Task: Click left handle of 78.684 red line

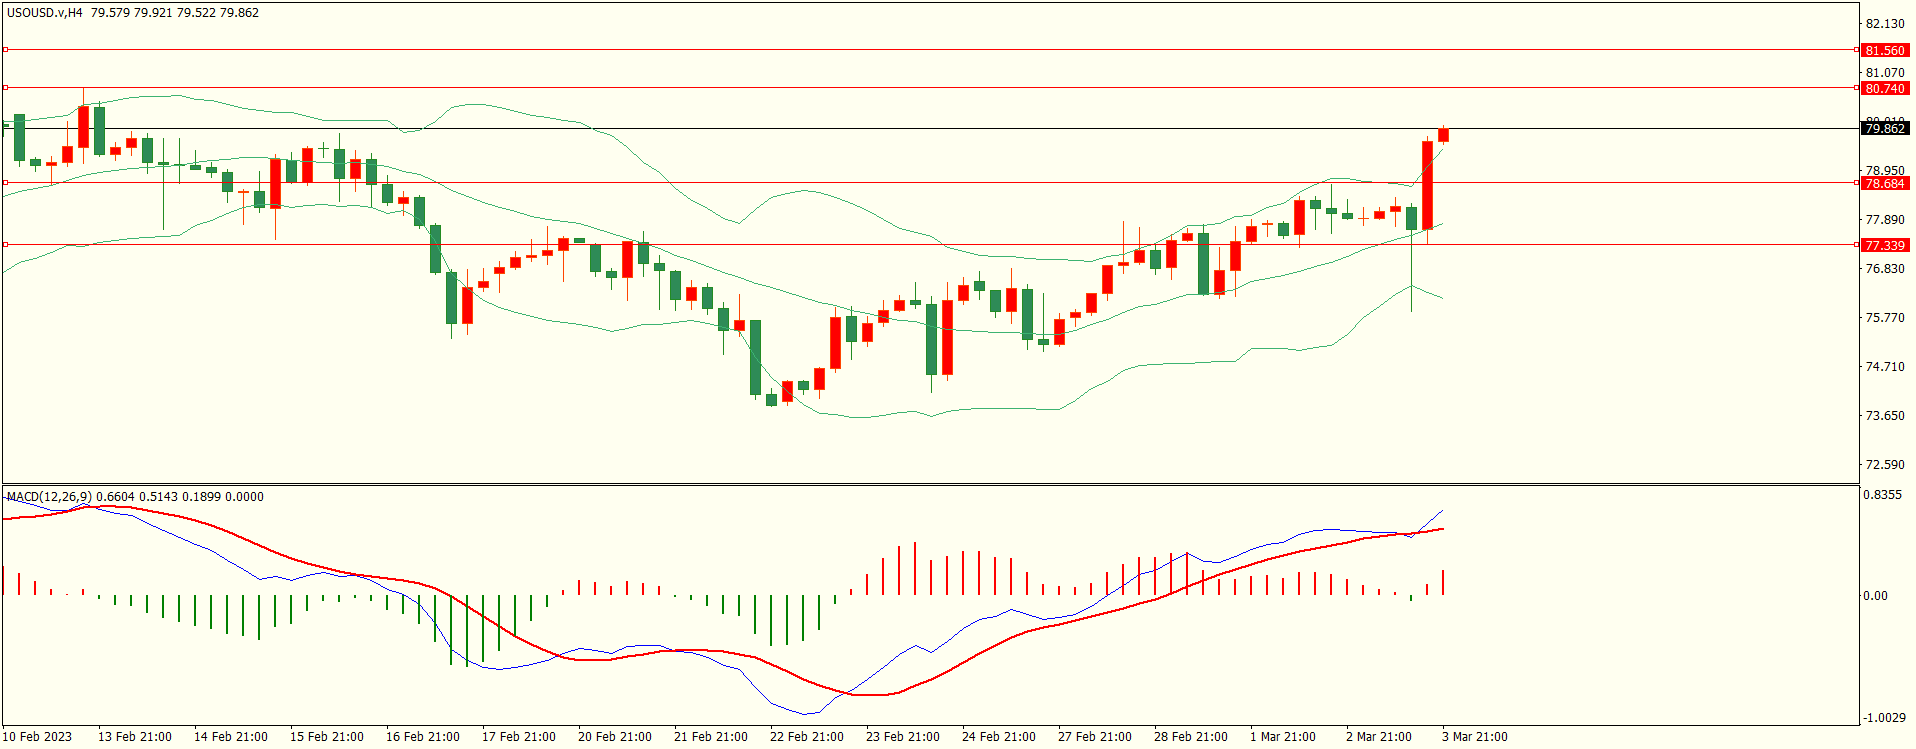Action: click(x=6, y=182)
